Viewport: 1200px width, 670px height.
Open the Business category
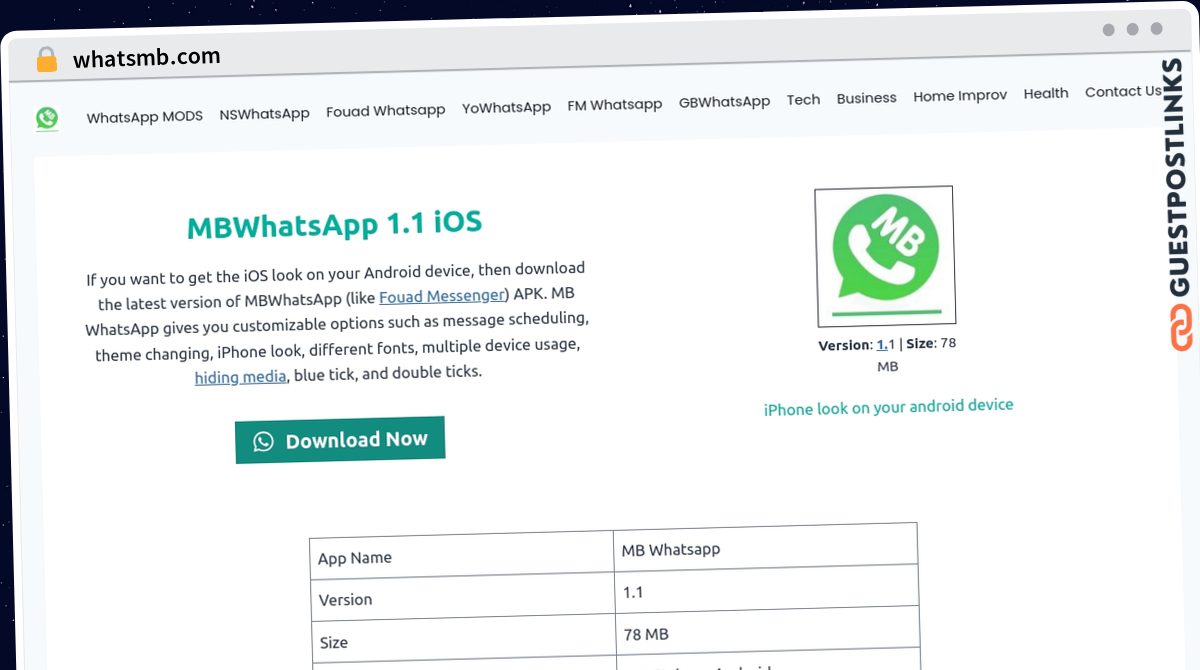(x=867, y=98)
